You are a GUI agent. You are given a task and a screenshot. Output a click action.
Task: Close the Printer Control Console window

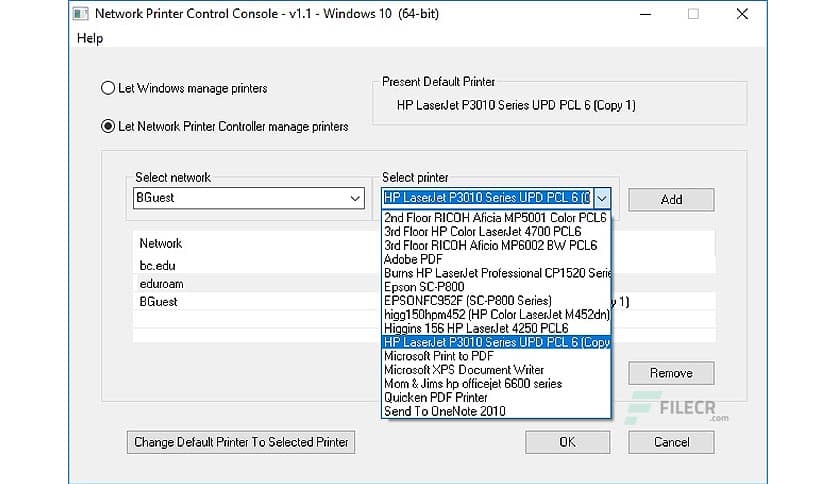tap(742, 14)
